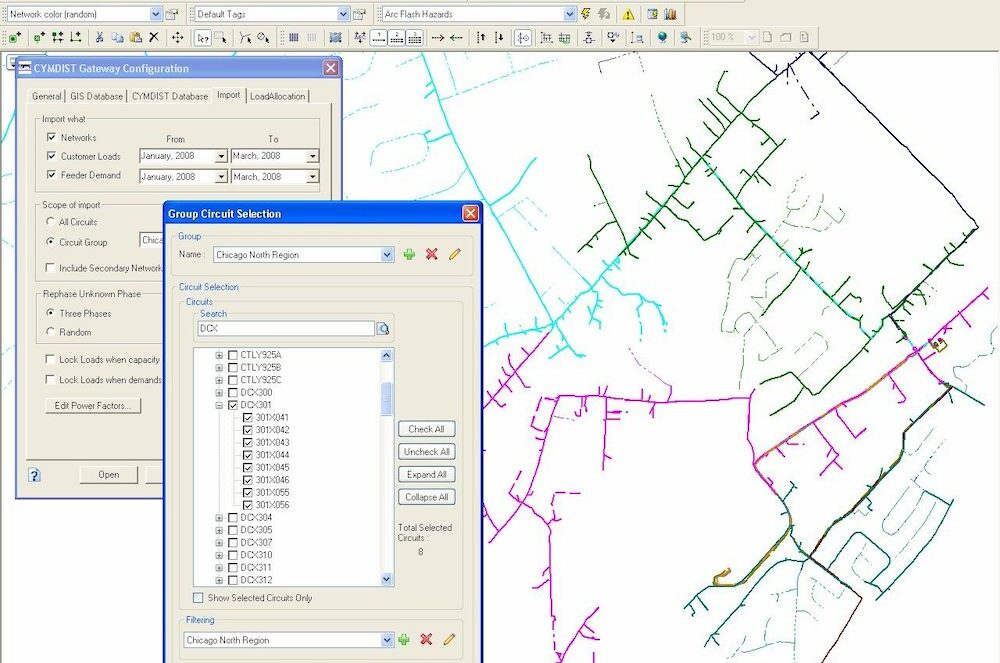Enable Show Selected Circuits Only checkbox

pyautogui.click(x=198, y=598)
